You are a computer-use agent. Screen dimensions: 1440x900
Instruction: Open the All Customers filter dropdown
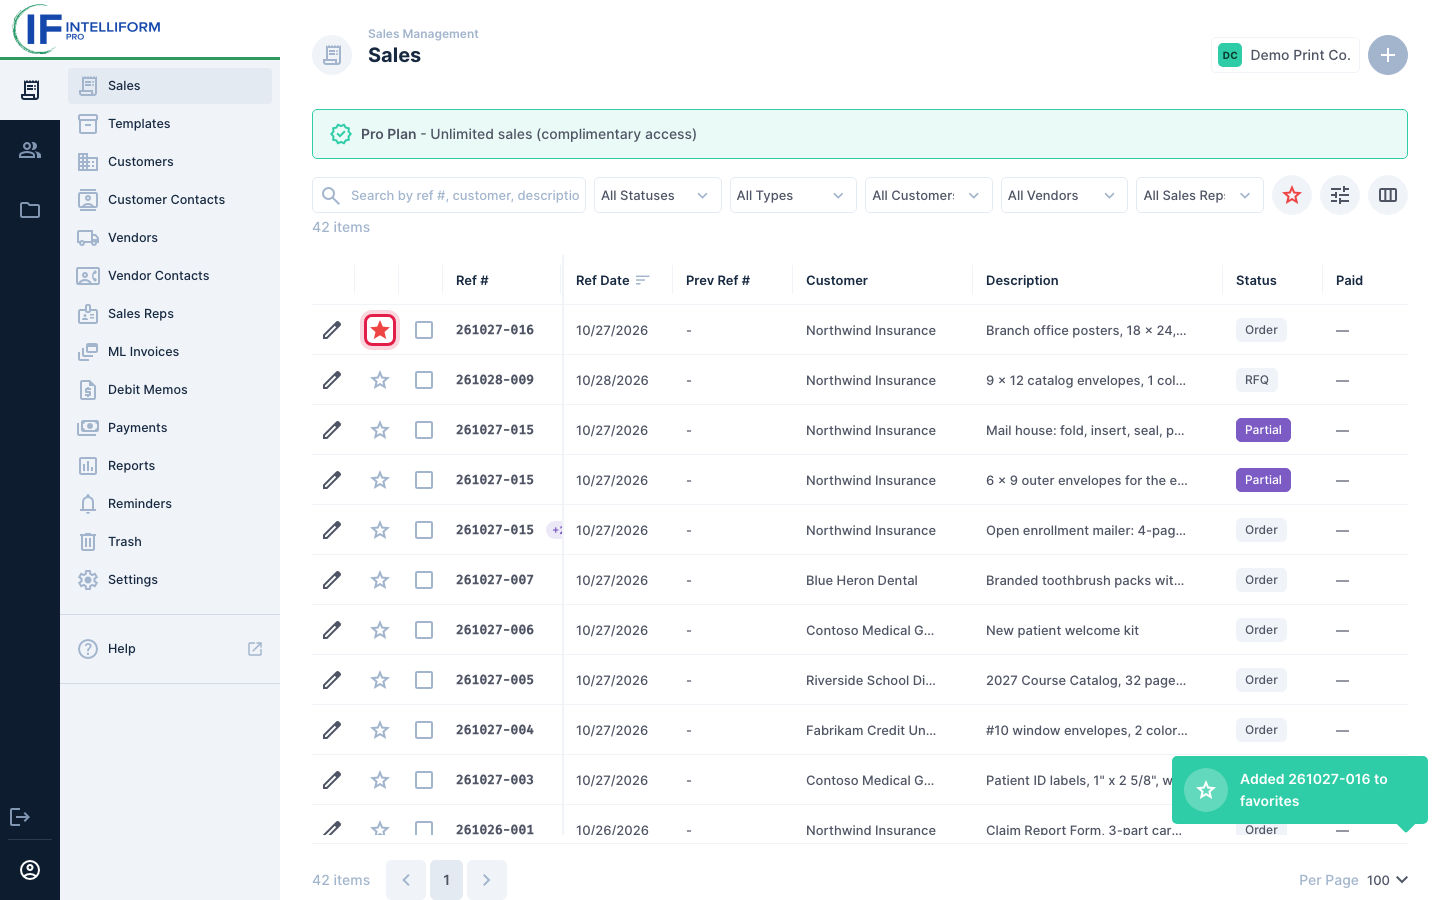click(x=928, y=195)
